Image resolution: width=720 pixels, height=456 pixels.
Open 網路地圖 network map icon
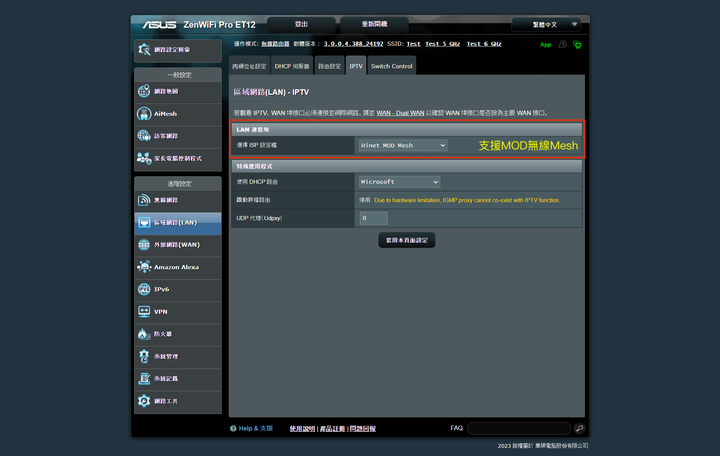[144, 91]
